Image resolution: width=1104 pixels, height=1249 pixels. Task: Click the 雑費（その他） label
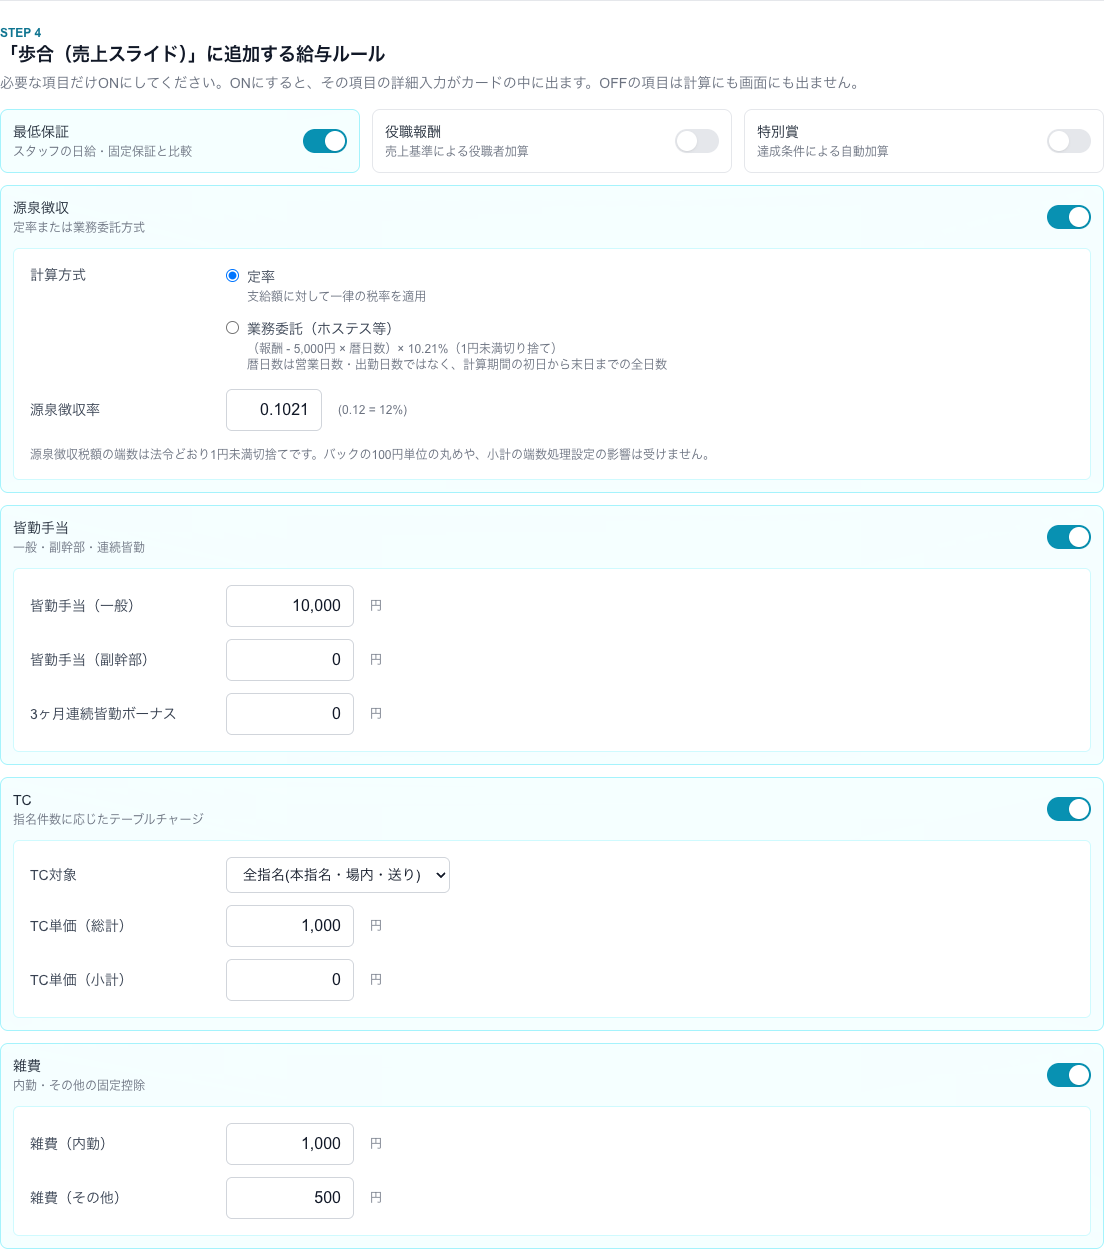[75, 1198]
